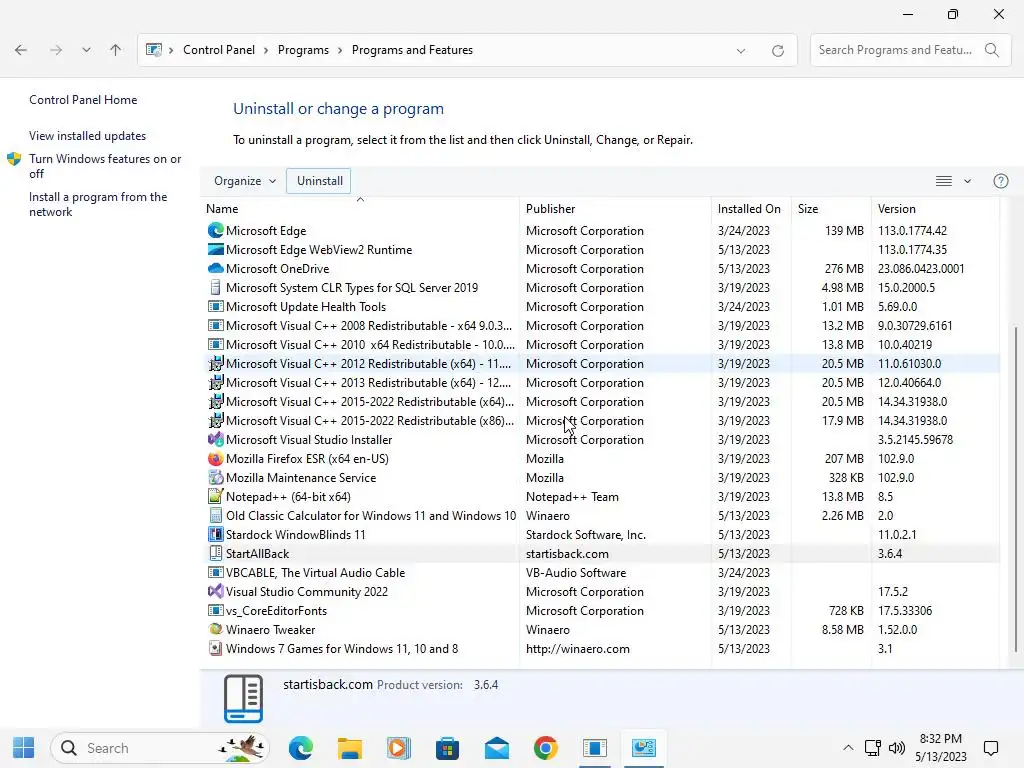Click the Old Classic Calculator icon
Screen dimensions: 1024x768
coord(216,515)
